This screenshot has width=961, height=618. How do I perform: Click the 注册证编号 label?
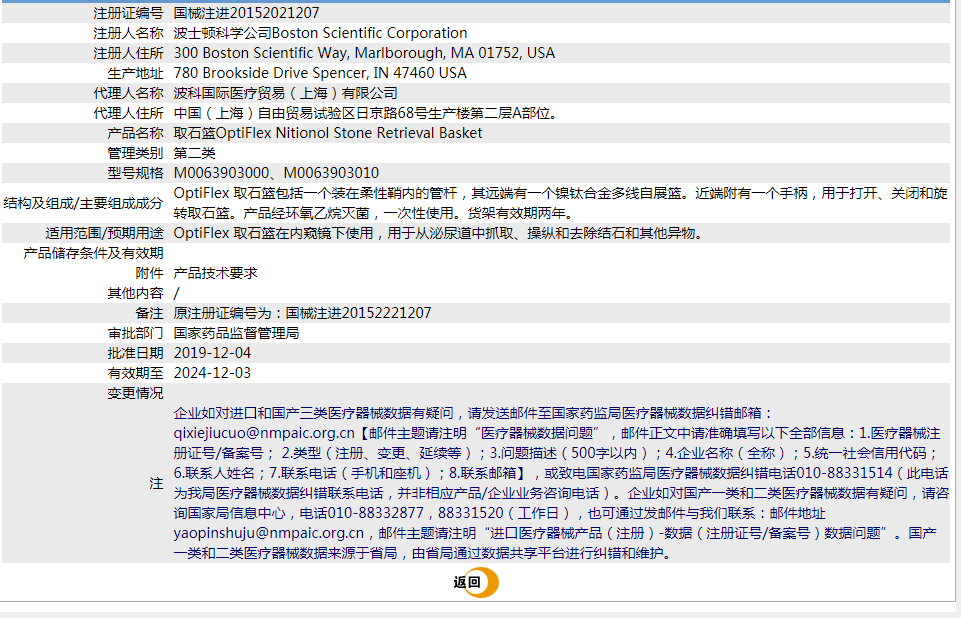(128, 13)
